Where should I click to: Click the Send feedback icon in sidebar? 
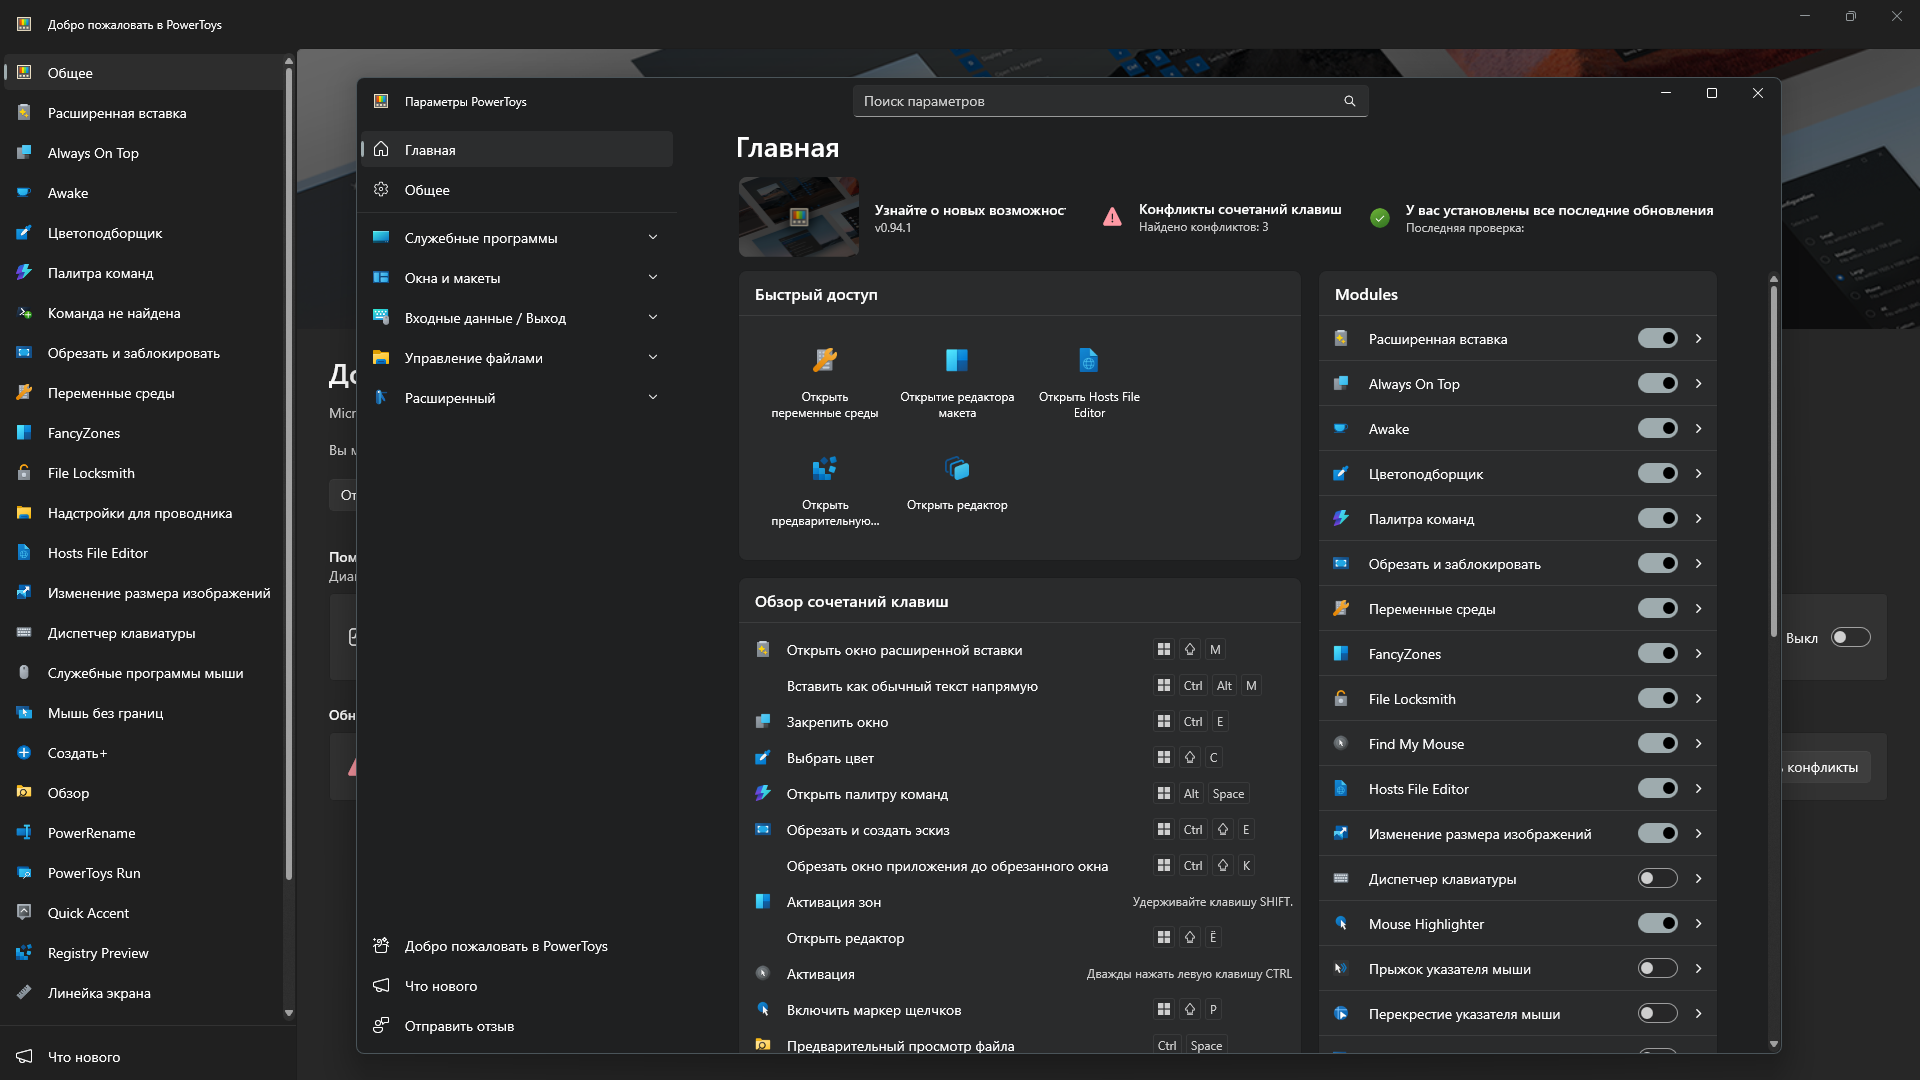(x=381, y=1025)
